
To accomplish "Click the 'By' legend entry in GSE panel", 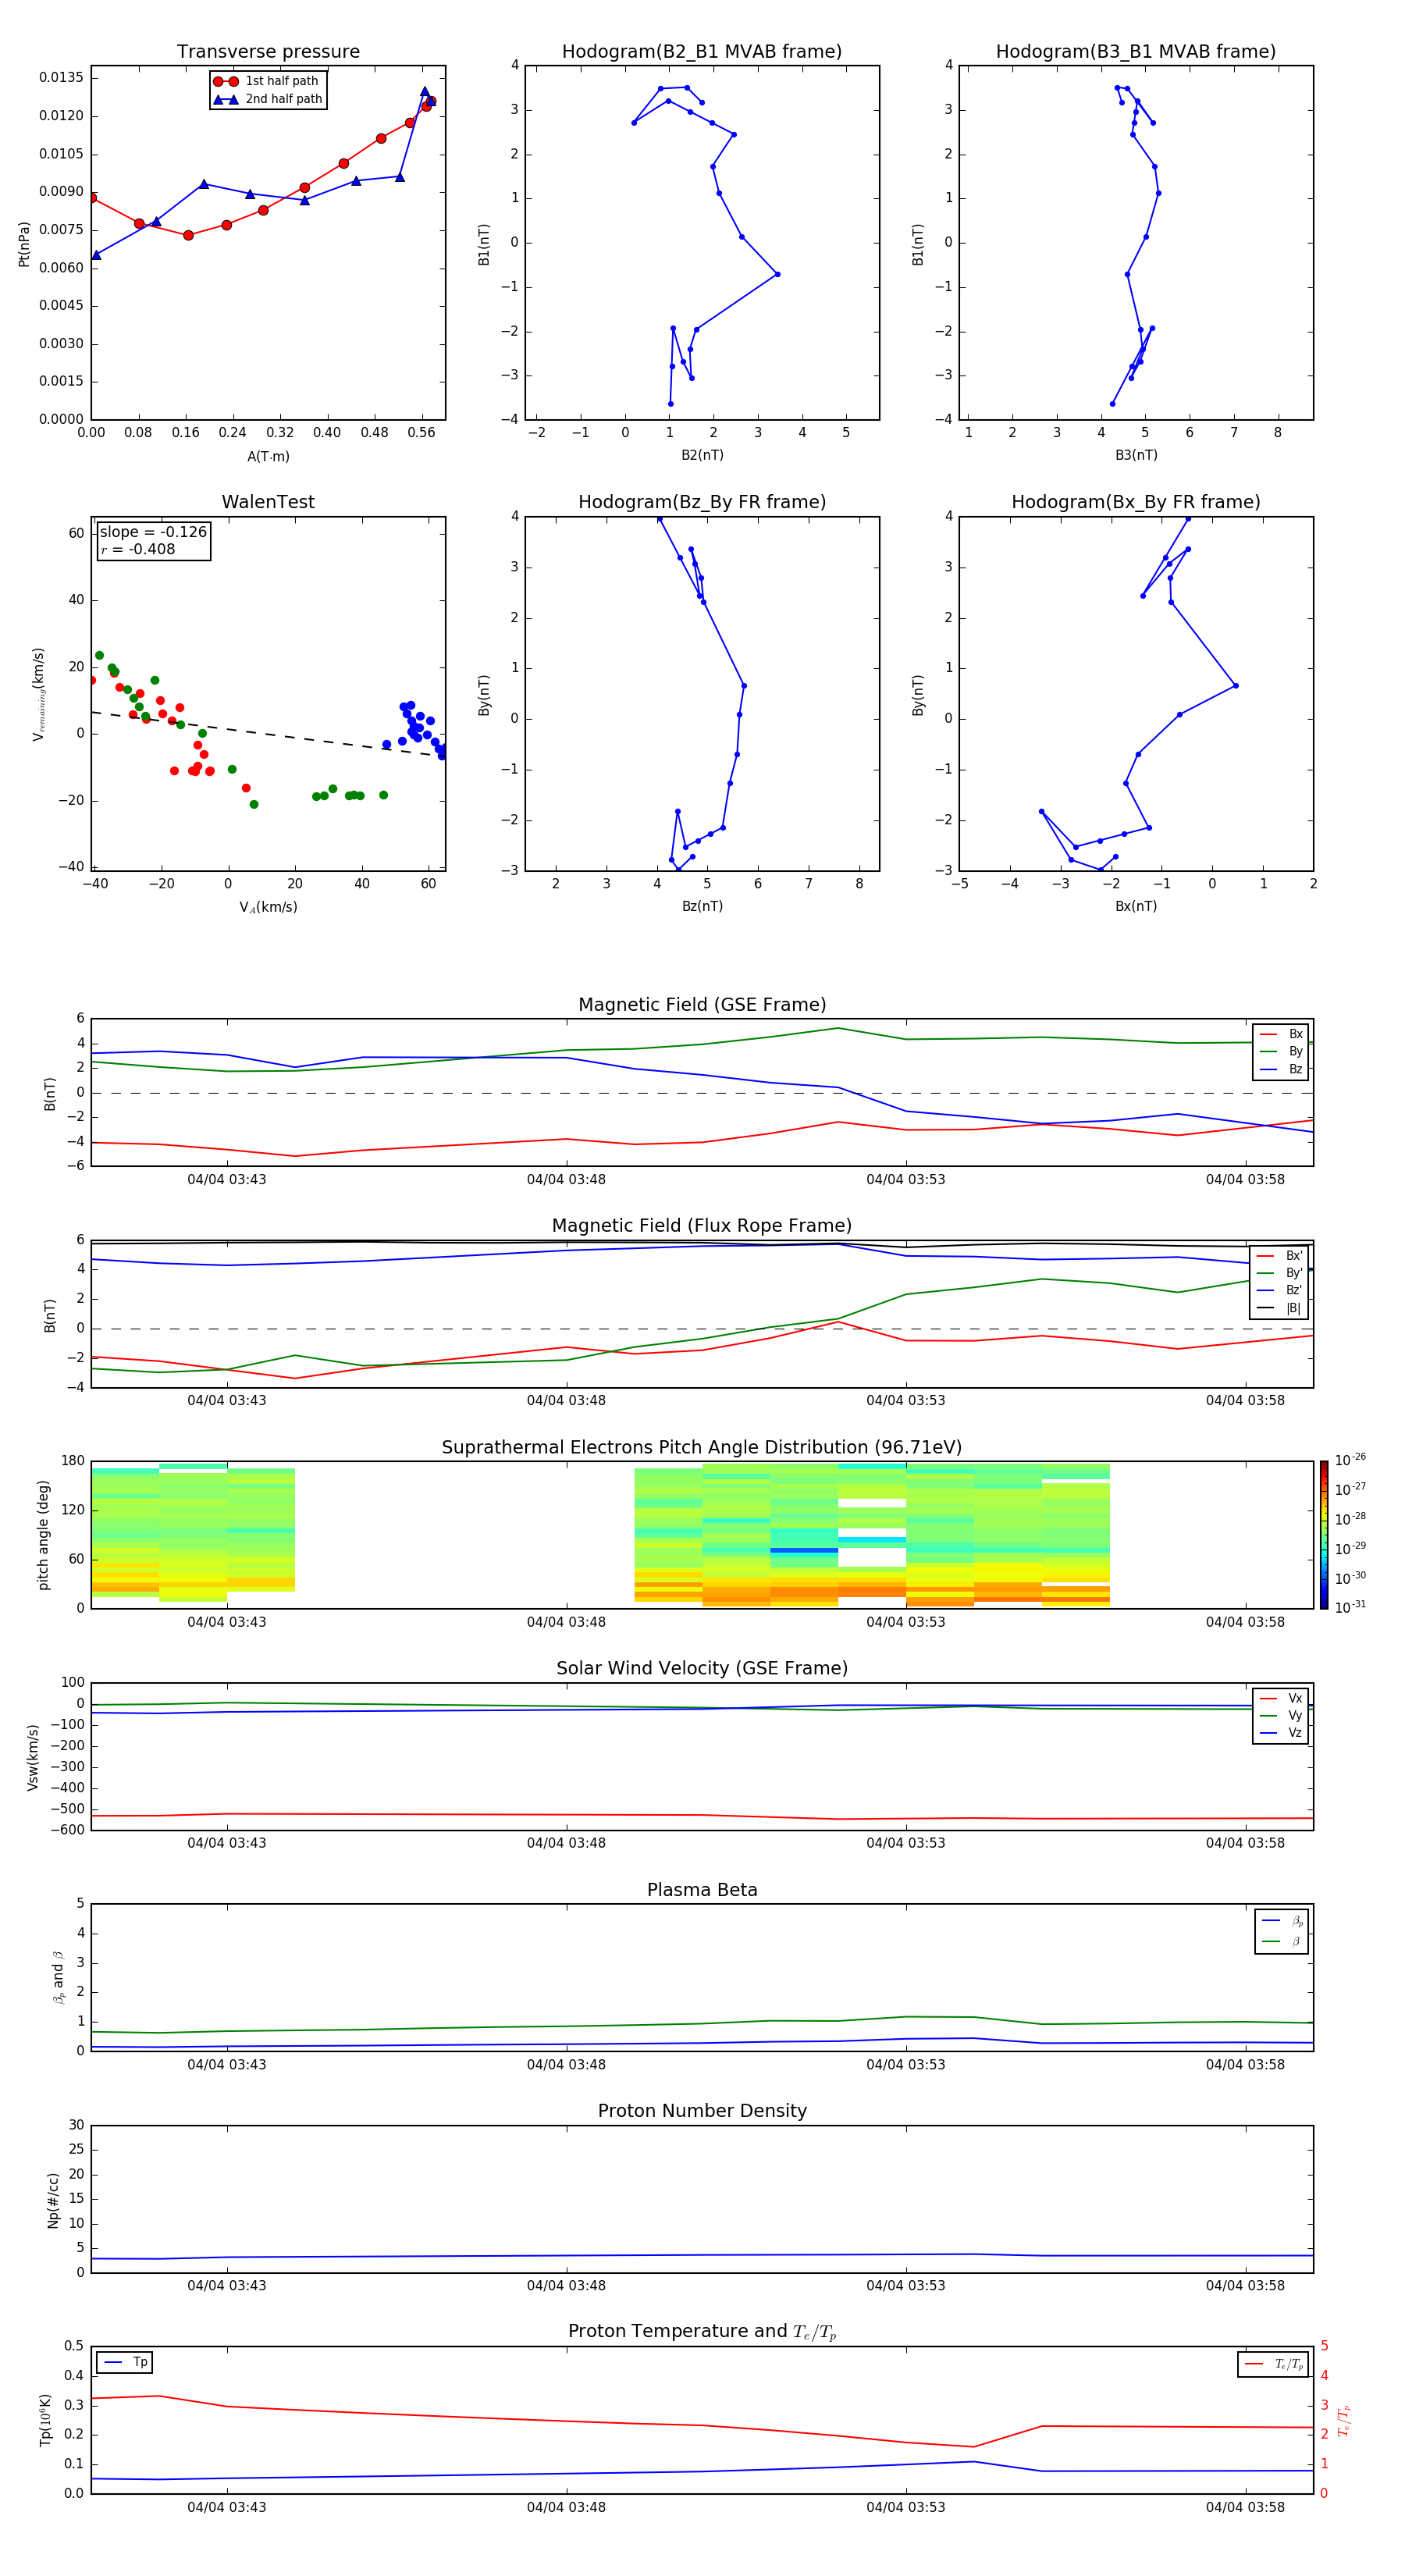I will pos(1282,1051).
